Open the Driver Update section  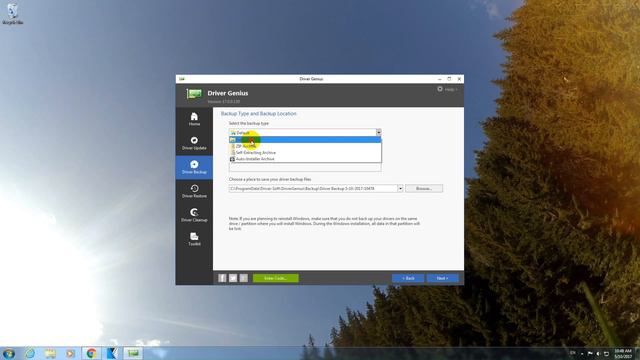[x=194, y=143]
